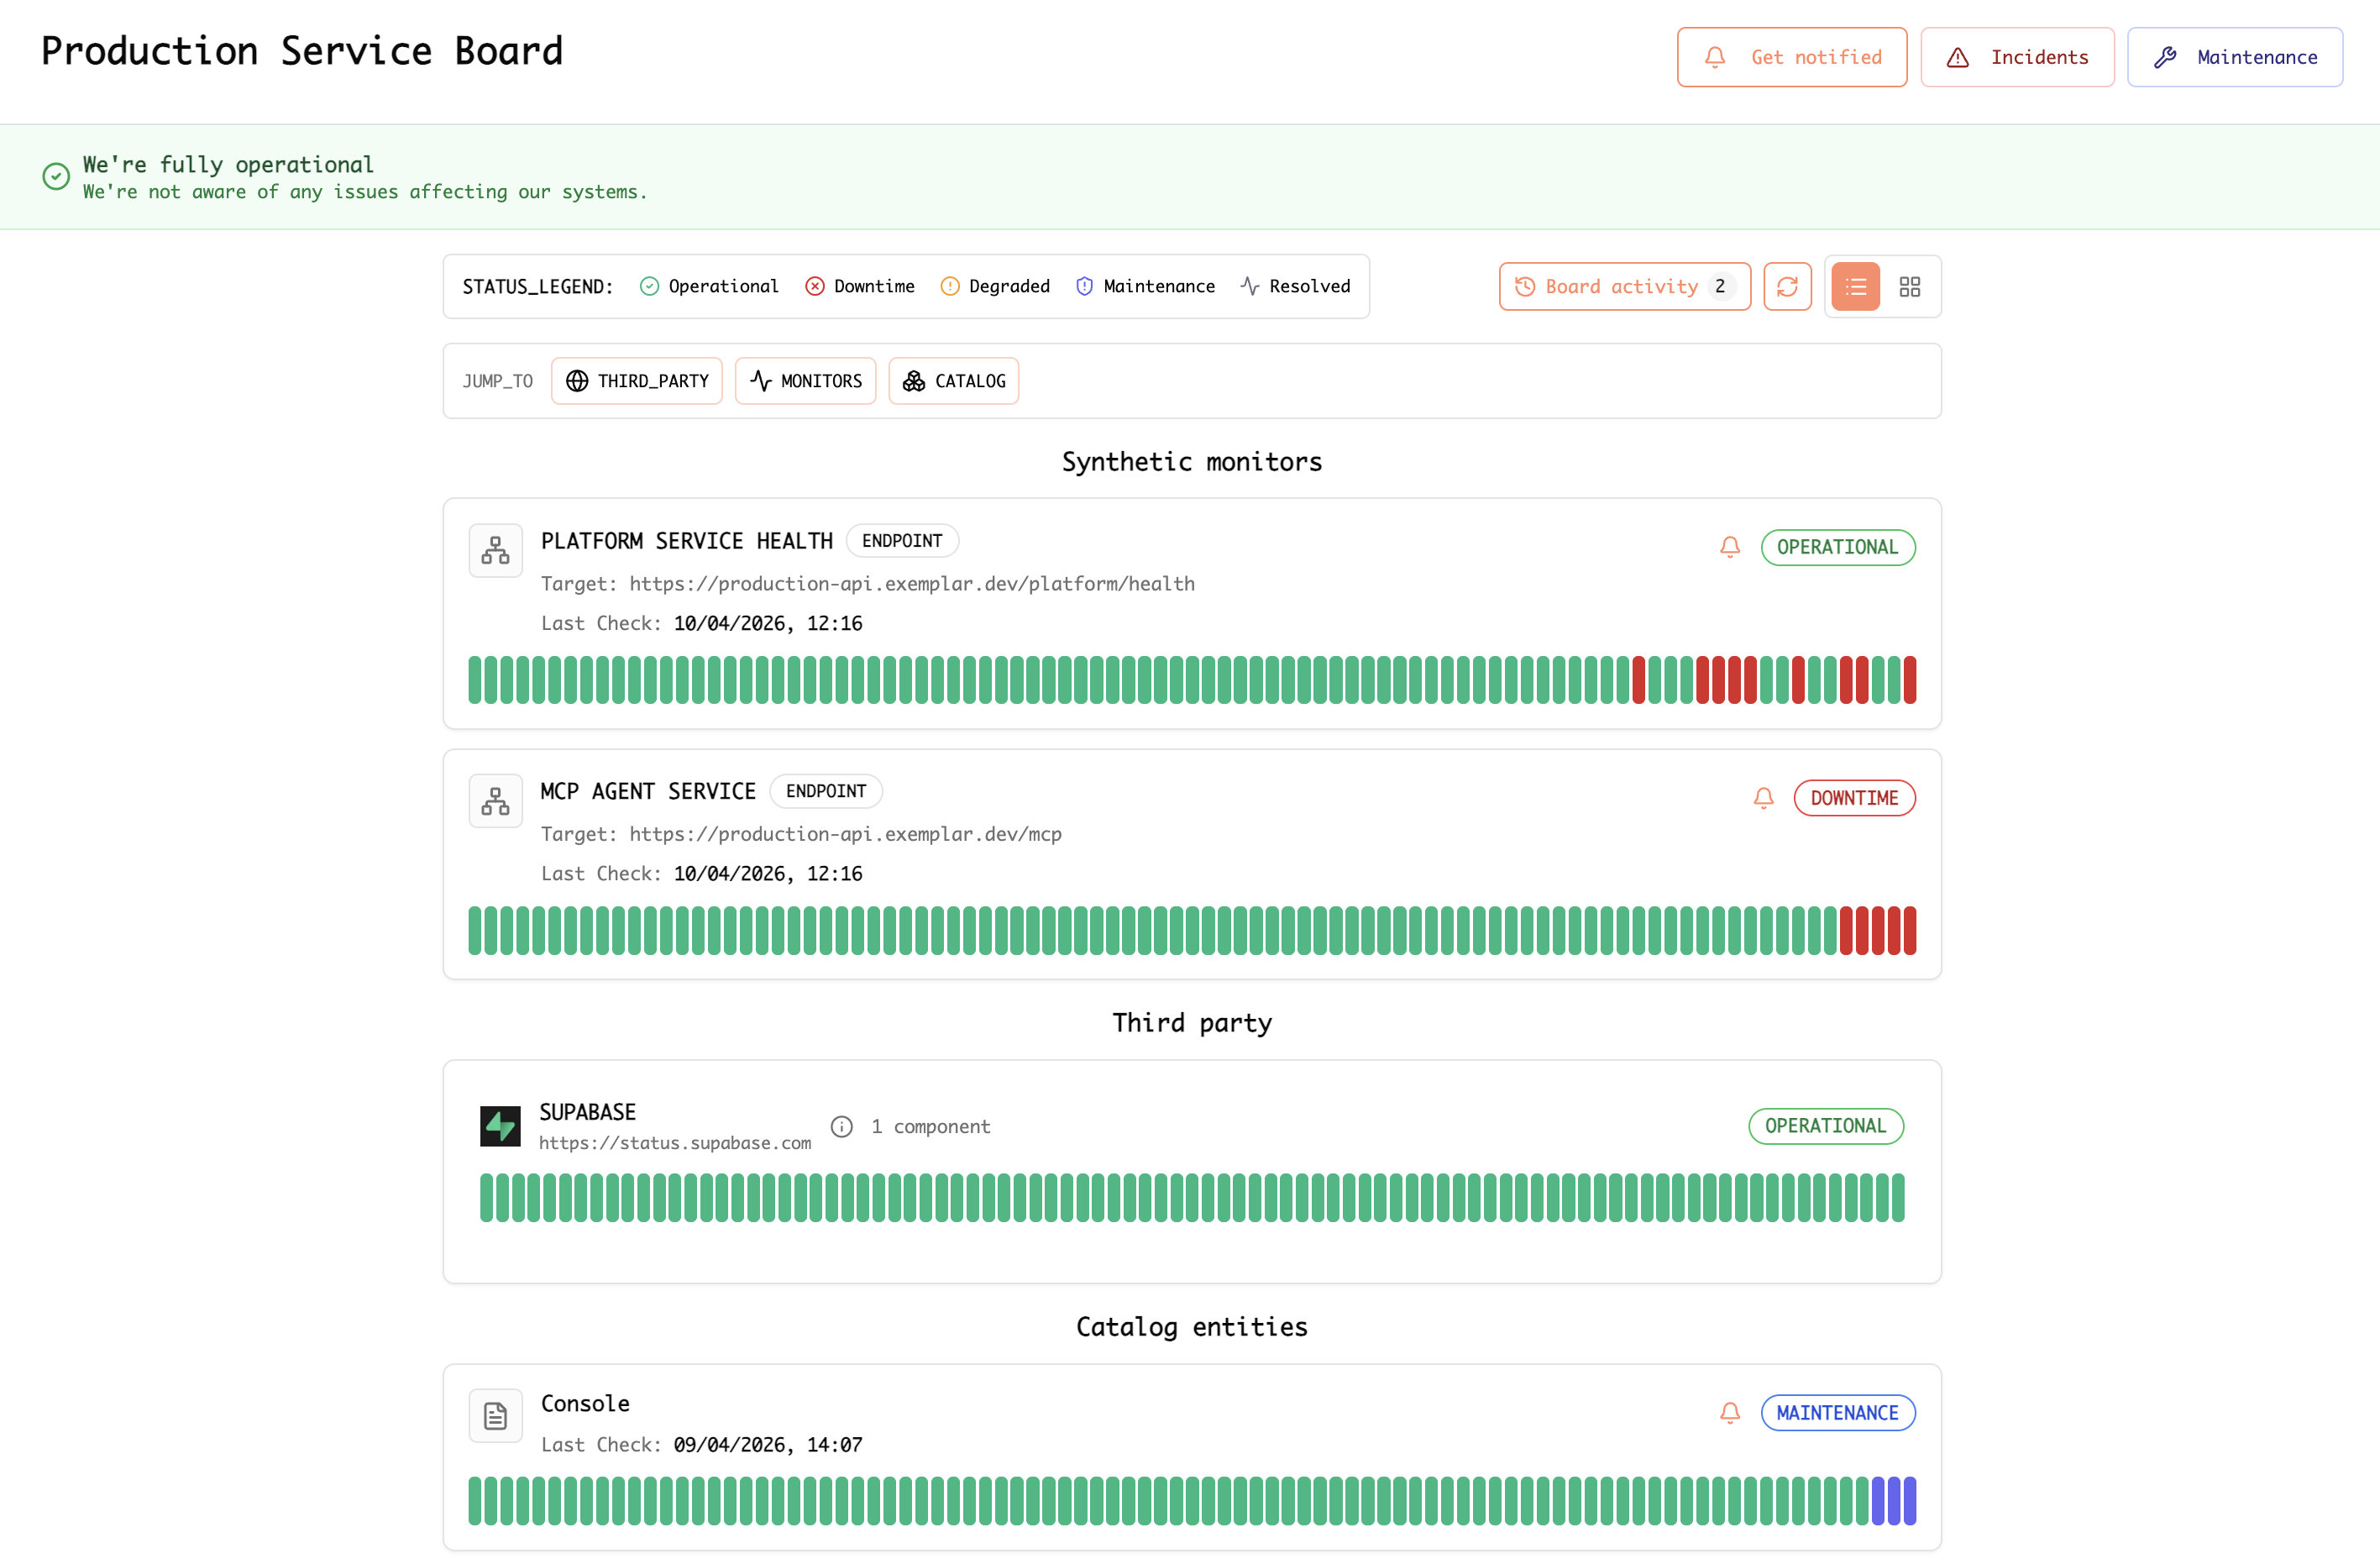Click bell icon for MCP Agent Service
This screenshot has width=2380, height=1564.
[1763, 798]
